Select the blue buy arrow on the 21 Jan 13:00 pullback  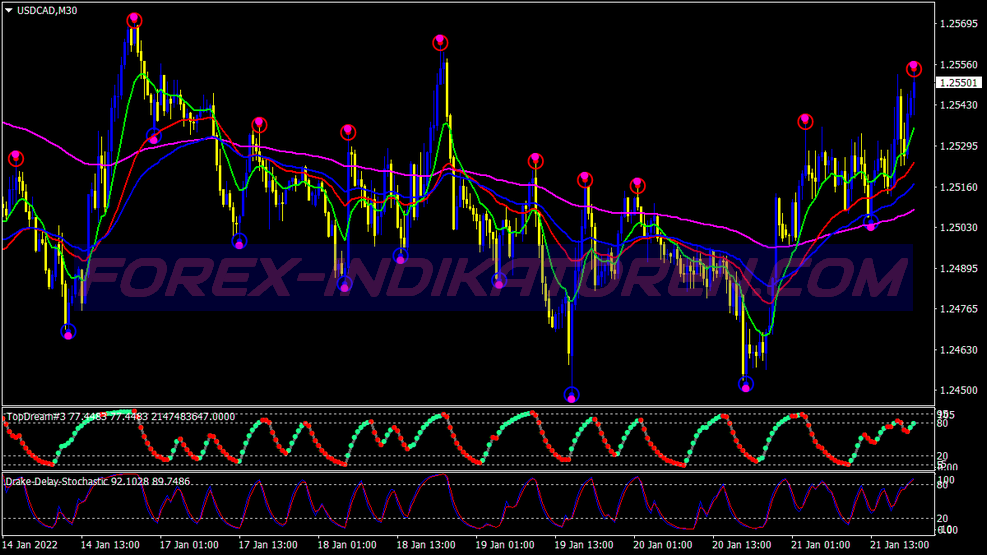[x=871, y=222]
